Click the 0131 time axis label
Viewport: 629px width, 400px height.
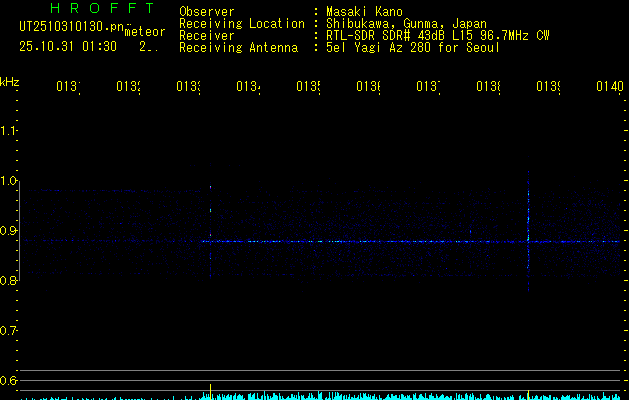[68, 86]
